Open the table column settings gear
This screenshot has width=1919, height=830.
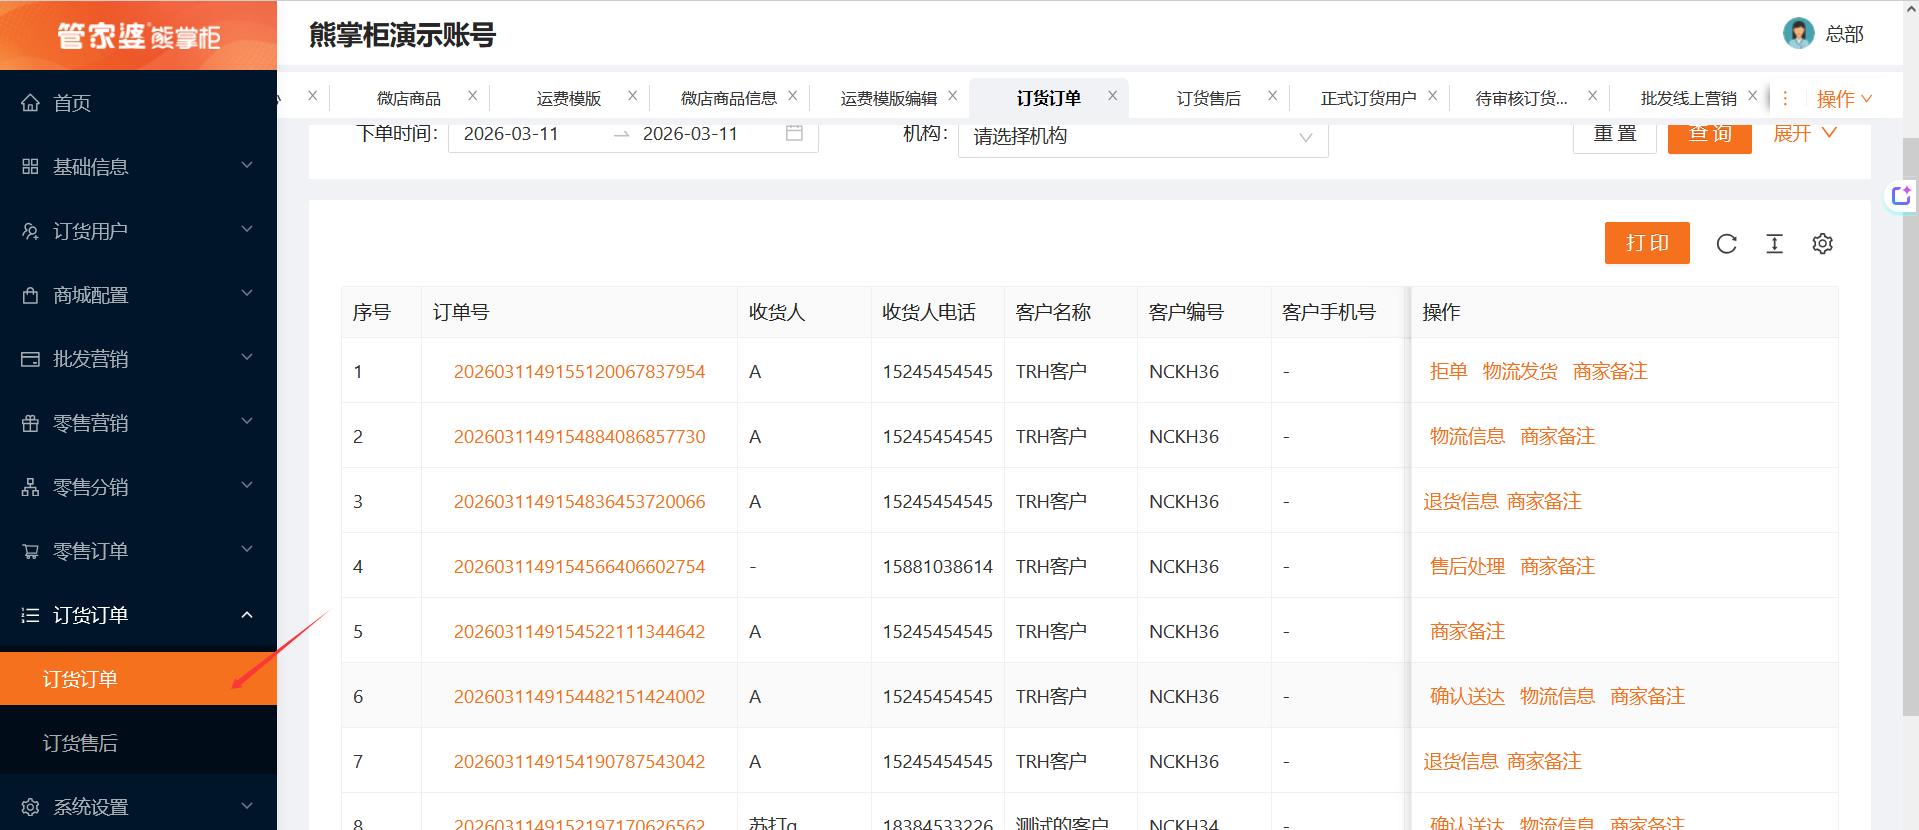click(1822, 244)
